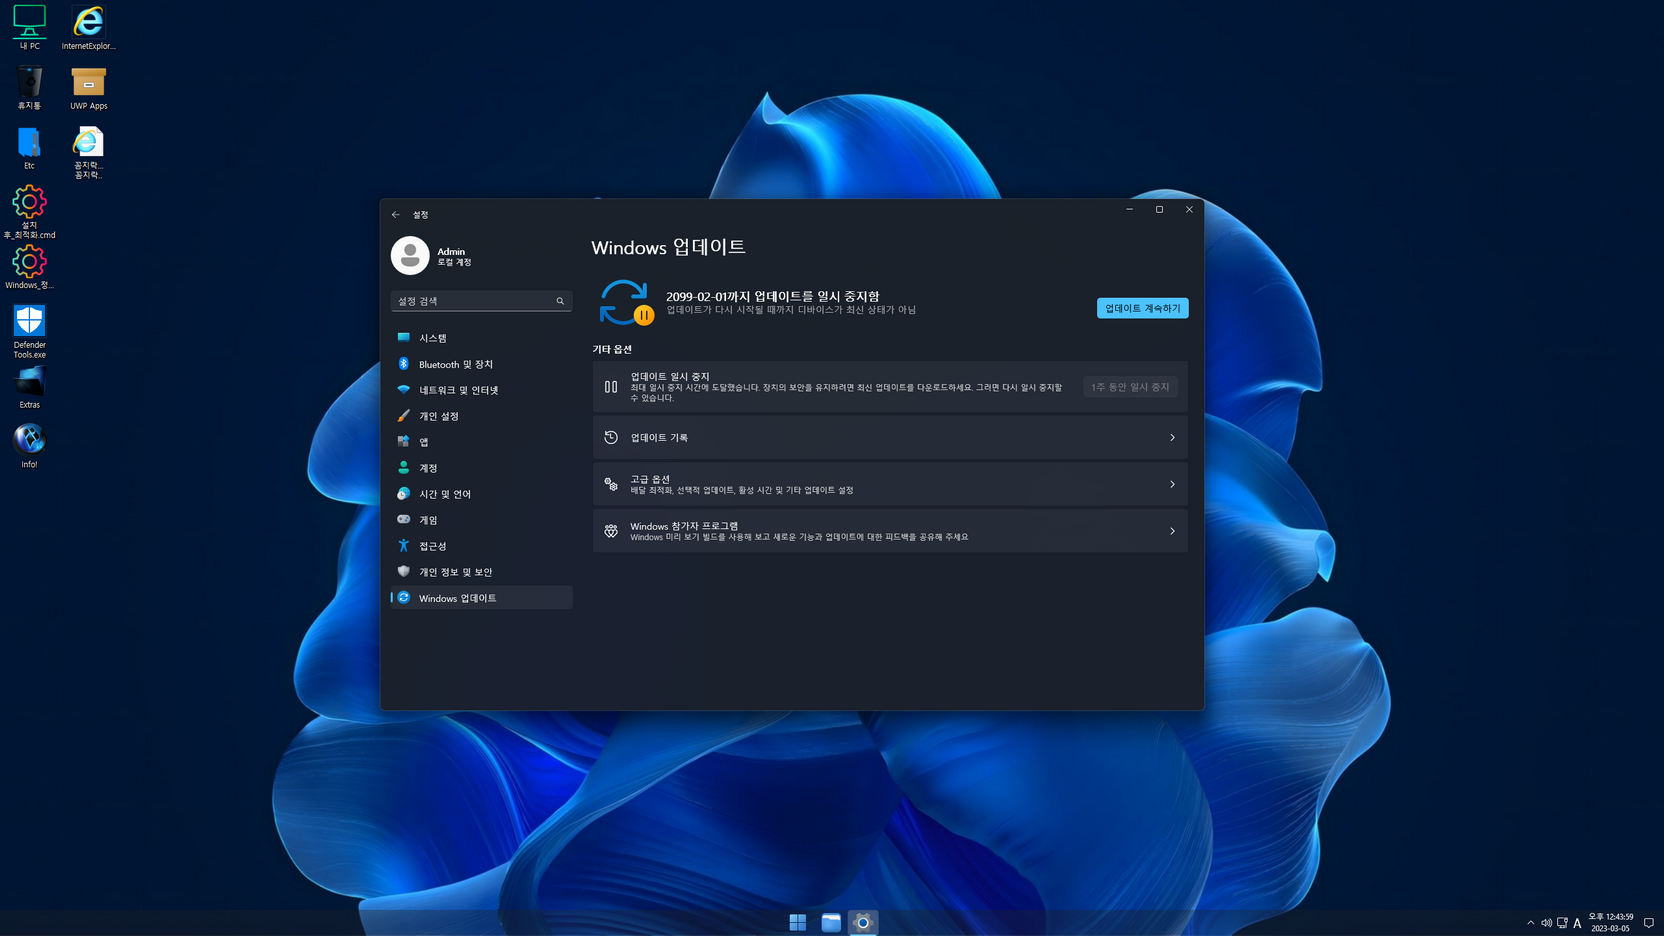
Task: Select the Info! desktop icon
Action: coord(29,446)
